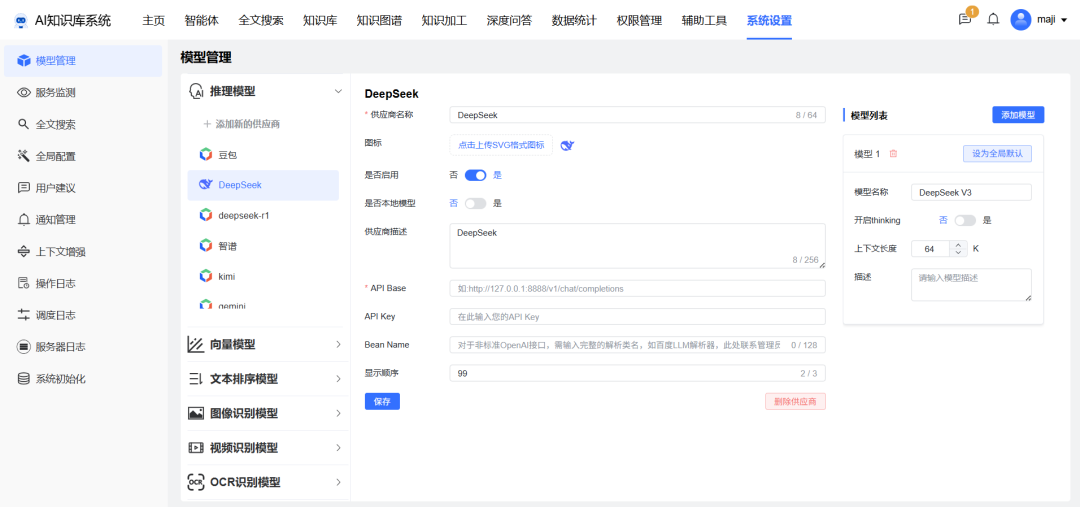Click the 图像识别模型 picture icon

tap(196, 413)
